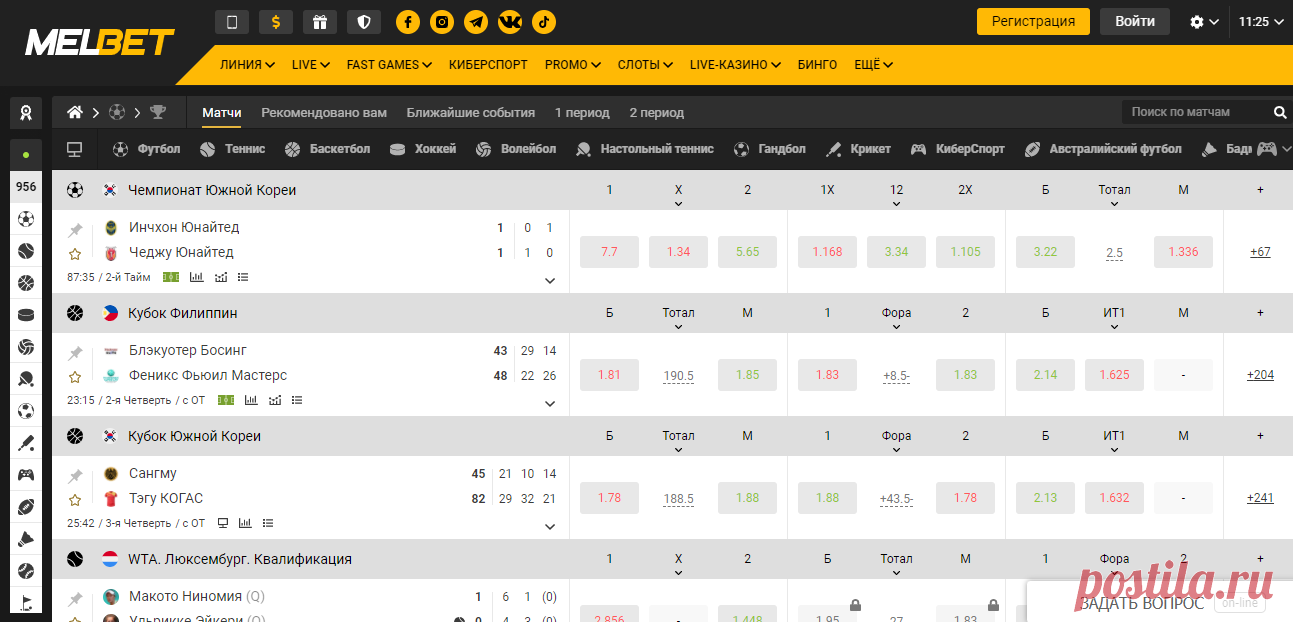
Task: Click the Войти login button
Action: 1134,21
